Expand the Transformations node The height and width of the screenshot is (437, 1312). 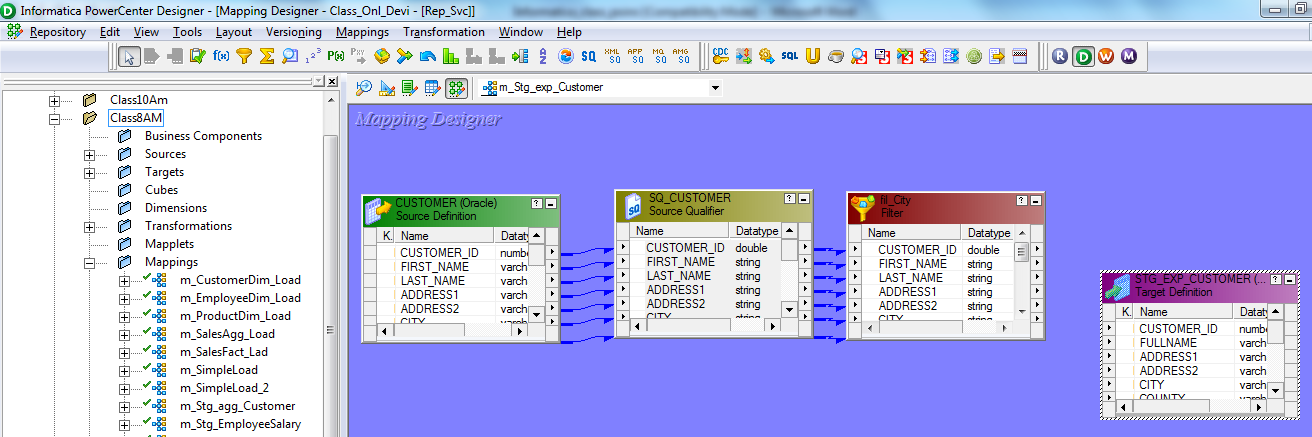coord(89,227)
